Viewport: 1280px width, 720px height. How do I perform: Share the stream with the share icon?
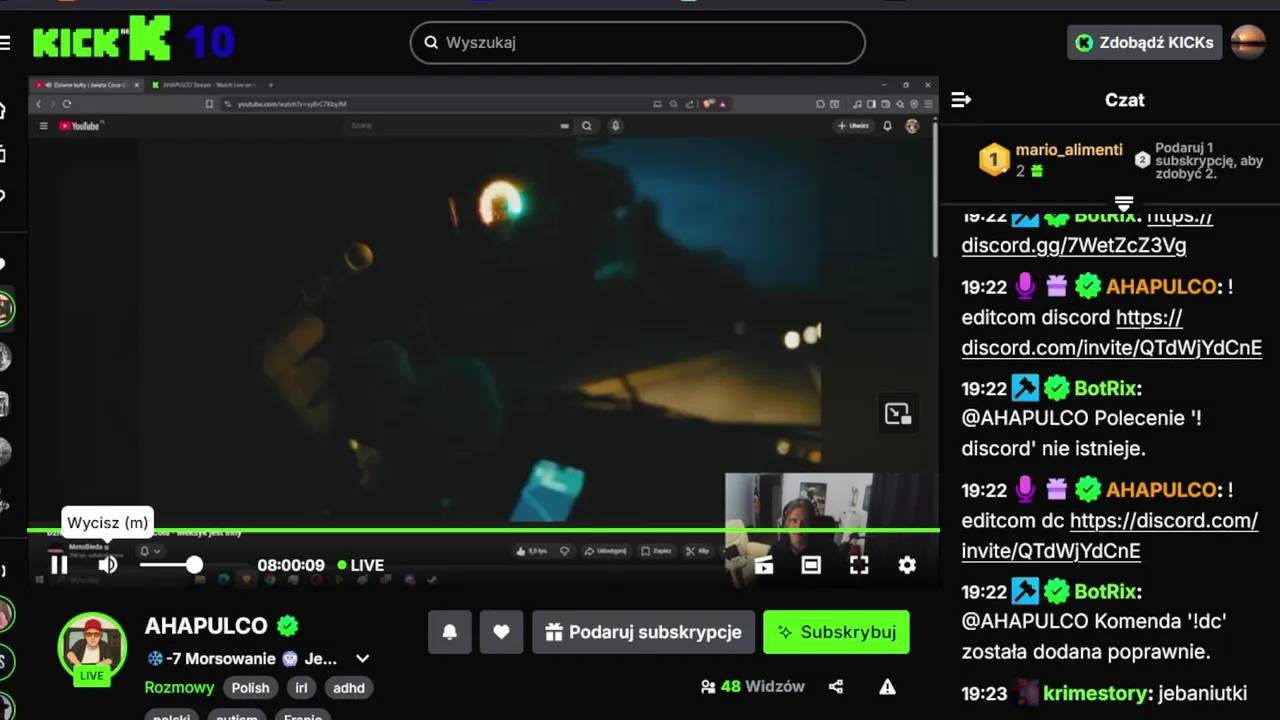(x=836, y=687)
